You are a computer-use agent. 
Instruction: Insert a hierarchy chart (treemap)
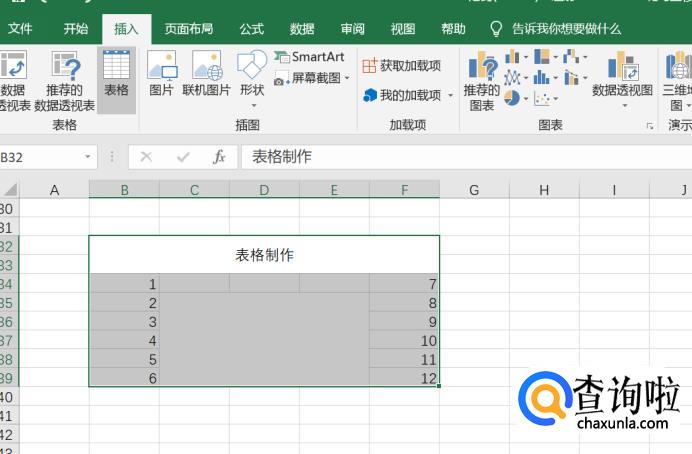click(x=542, y=57)
